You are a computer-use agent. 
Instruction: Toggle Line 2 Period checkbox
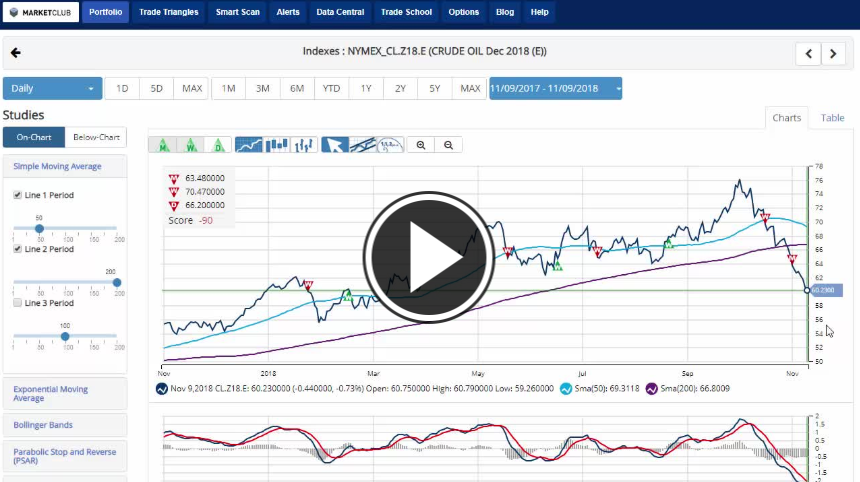pos(18,249)
